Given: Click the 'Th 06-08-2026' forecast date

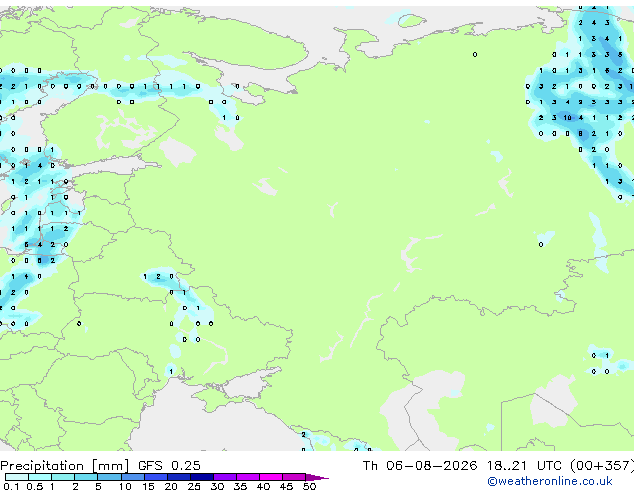Looking at the screenshot, I should (420, 465).
